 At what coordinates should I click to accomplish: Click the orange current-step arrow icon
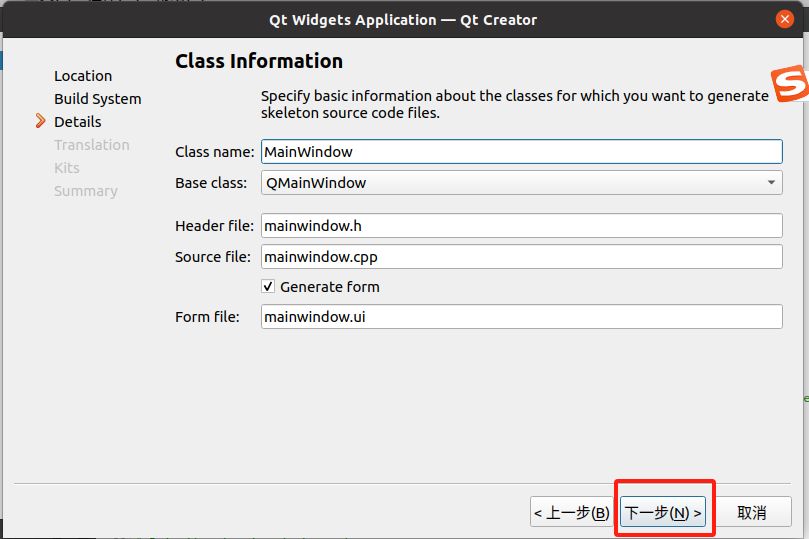(40, 121)
